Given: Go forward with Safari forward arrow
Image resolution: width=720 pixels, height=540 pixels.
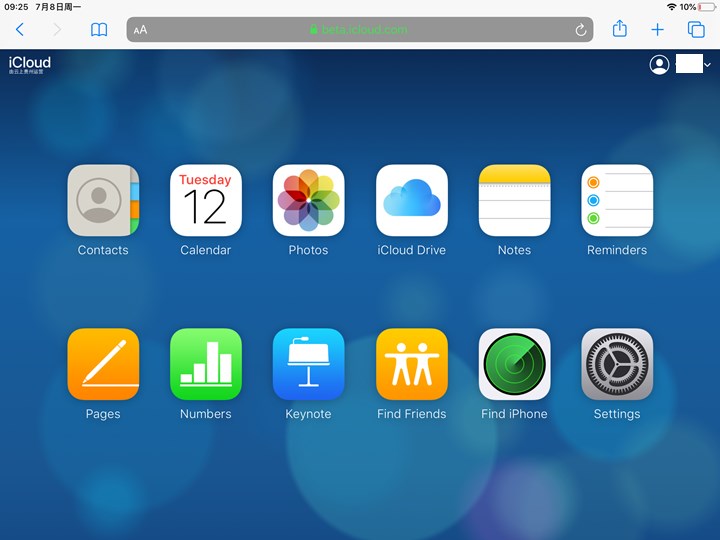Looking at the screenshot, I should coord(57,29).
